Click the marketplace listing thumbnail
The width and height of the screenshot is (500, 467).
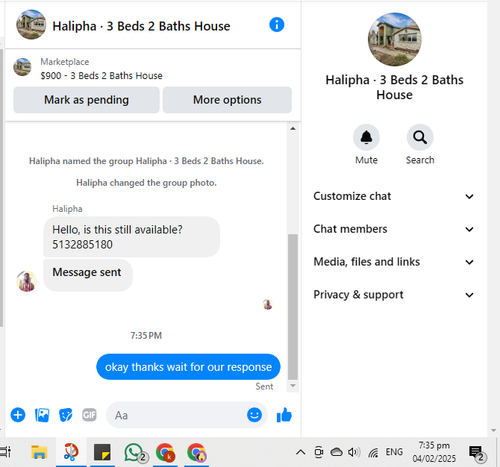pos(22,67)
